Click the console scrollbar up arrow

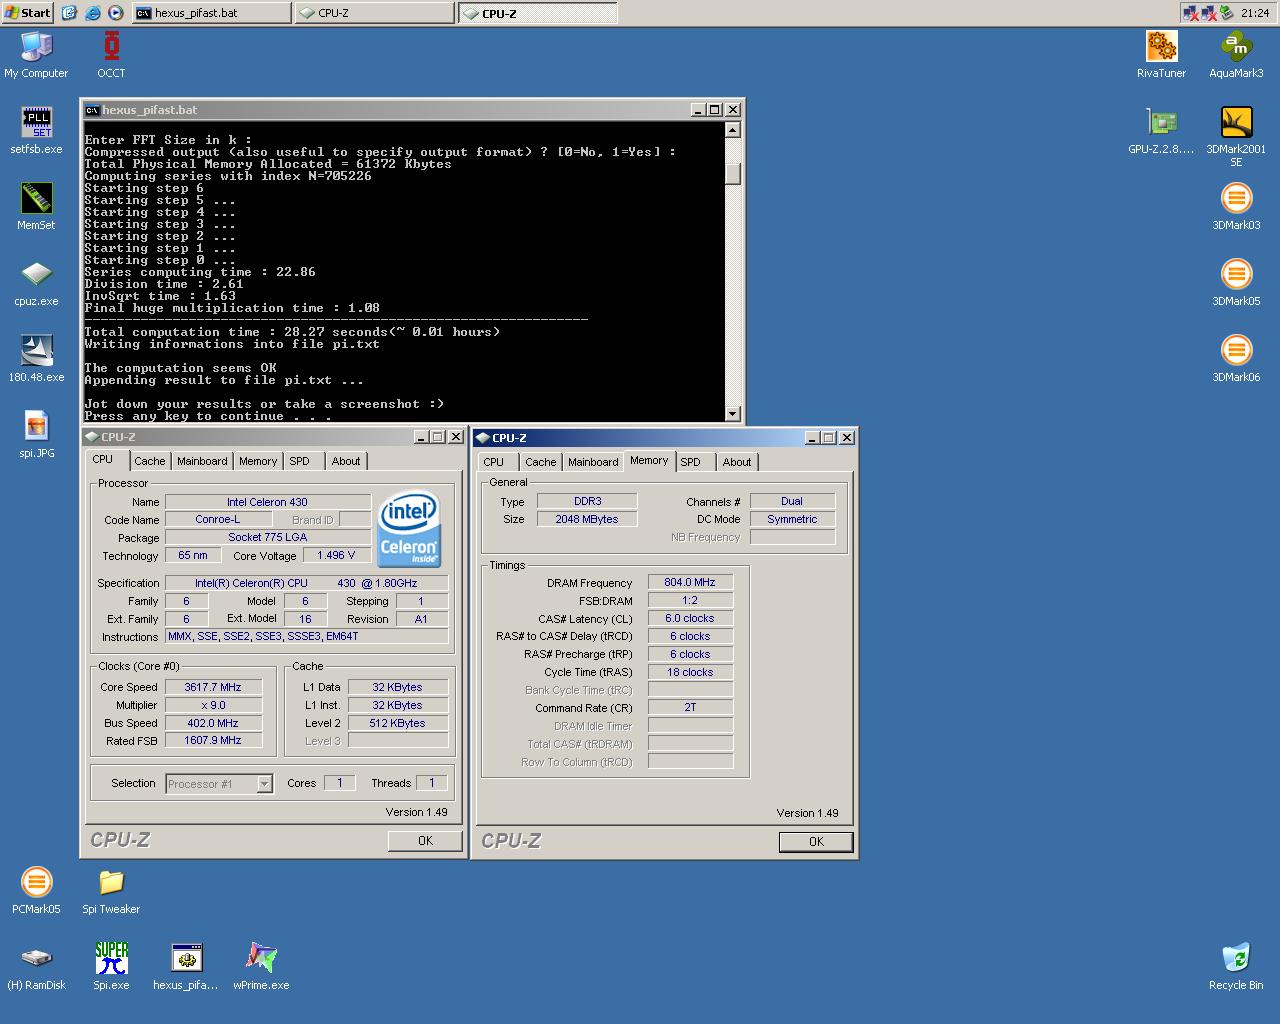733,130
